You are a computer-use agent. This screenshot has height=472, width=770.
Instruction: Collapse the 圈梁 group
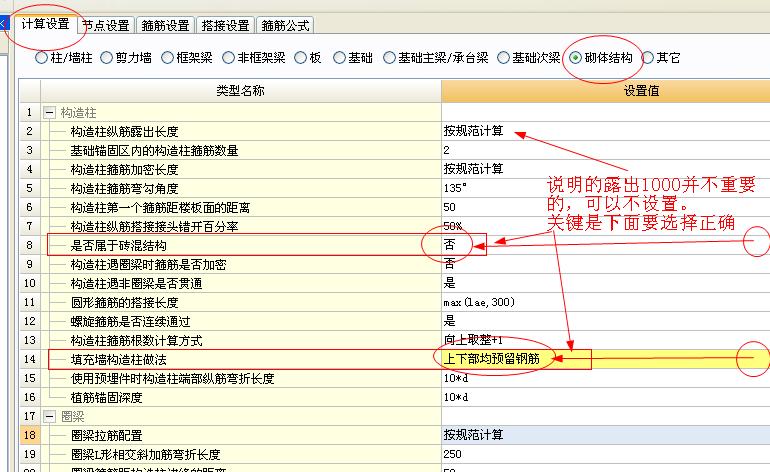49,416
